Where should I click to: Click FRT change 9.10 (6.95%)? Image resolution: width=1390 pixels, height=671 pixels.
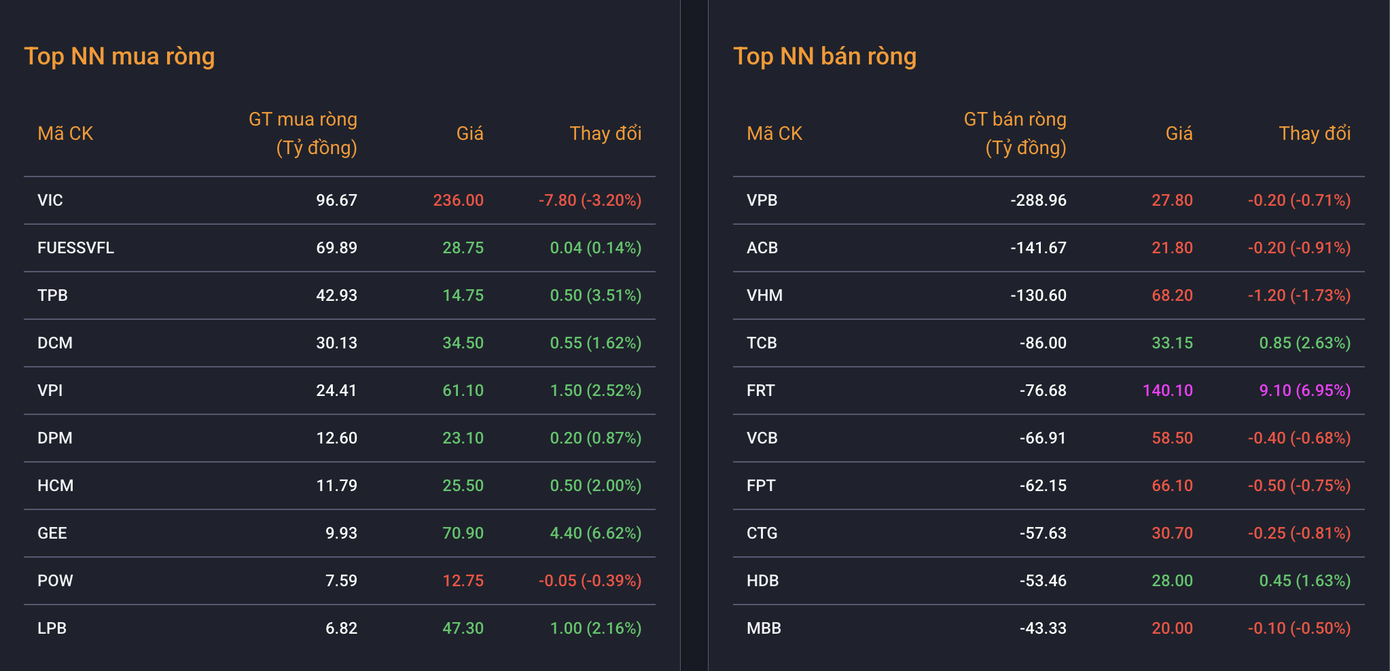click(x=1305, y=390)
